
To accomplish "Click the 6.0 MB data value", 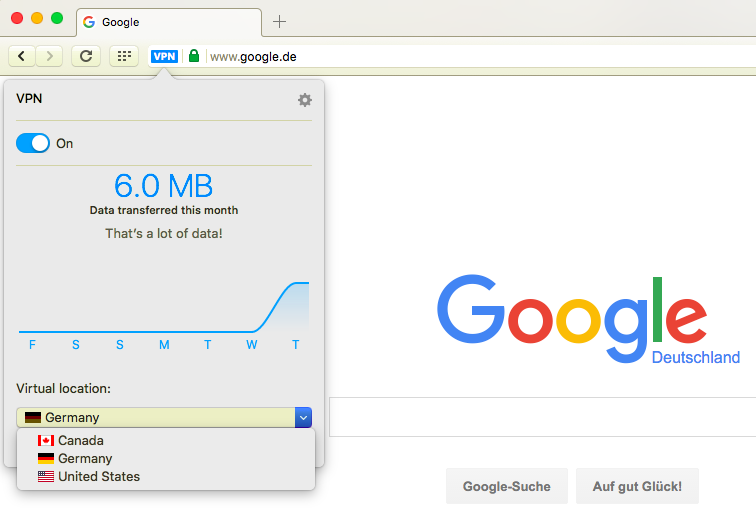I will (163, 186).
